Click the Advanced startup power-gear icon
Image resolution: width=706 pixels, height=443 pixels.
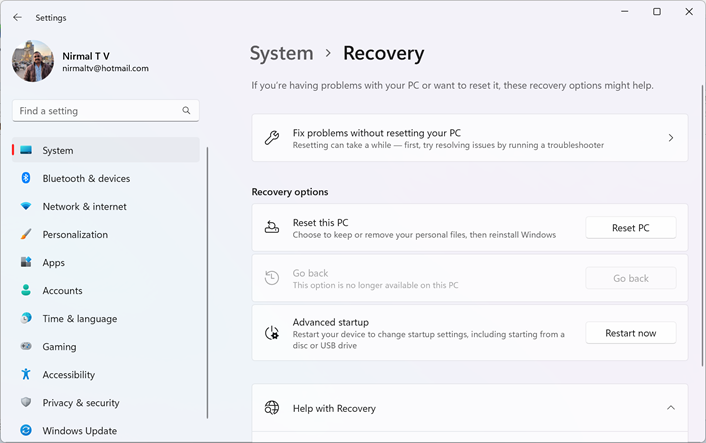point(272,333)
